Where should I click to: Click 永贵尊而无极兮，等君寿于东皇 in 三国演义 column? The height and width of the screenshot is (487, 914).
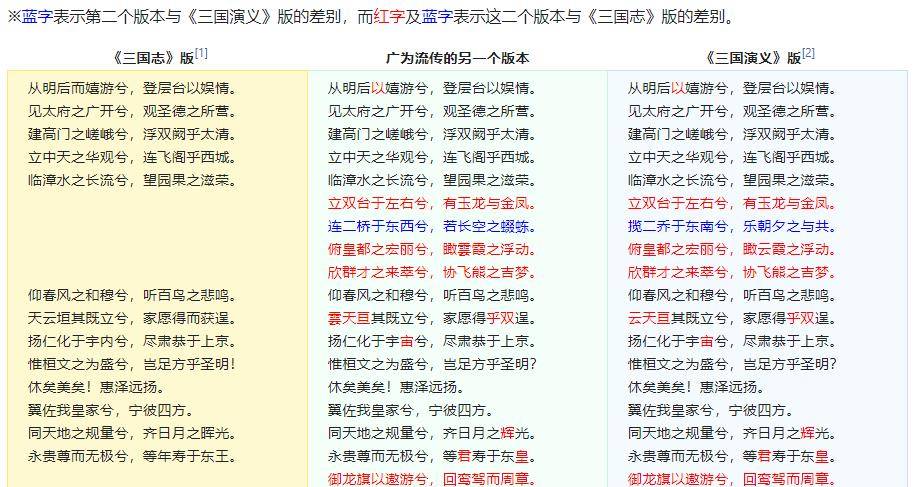[732, 456]
